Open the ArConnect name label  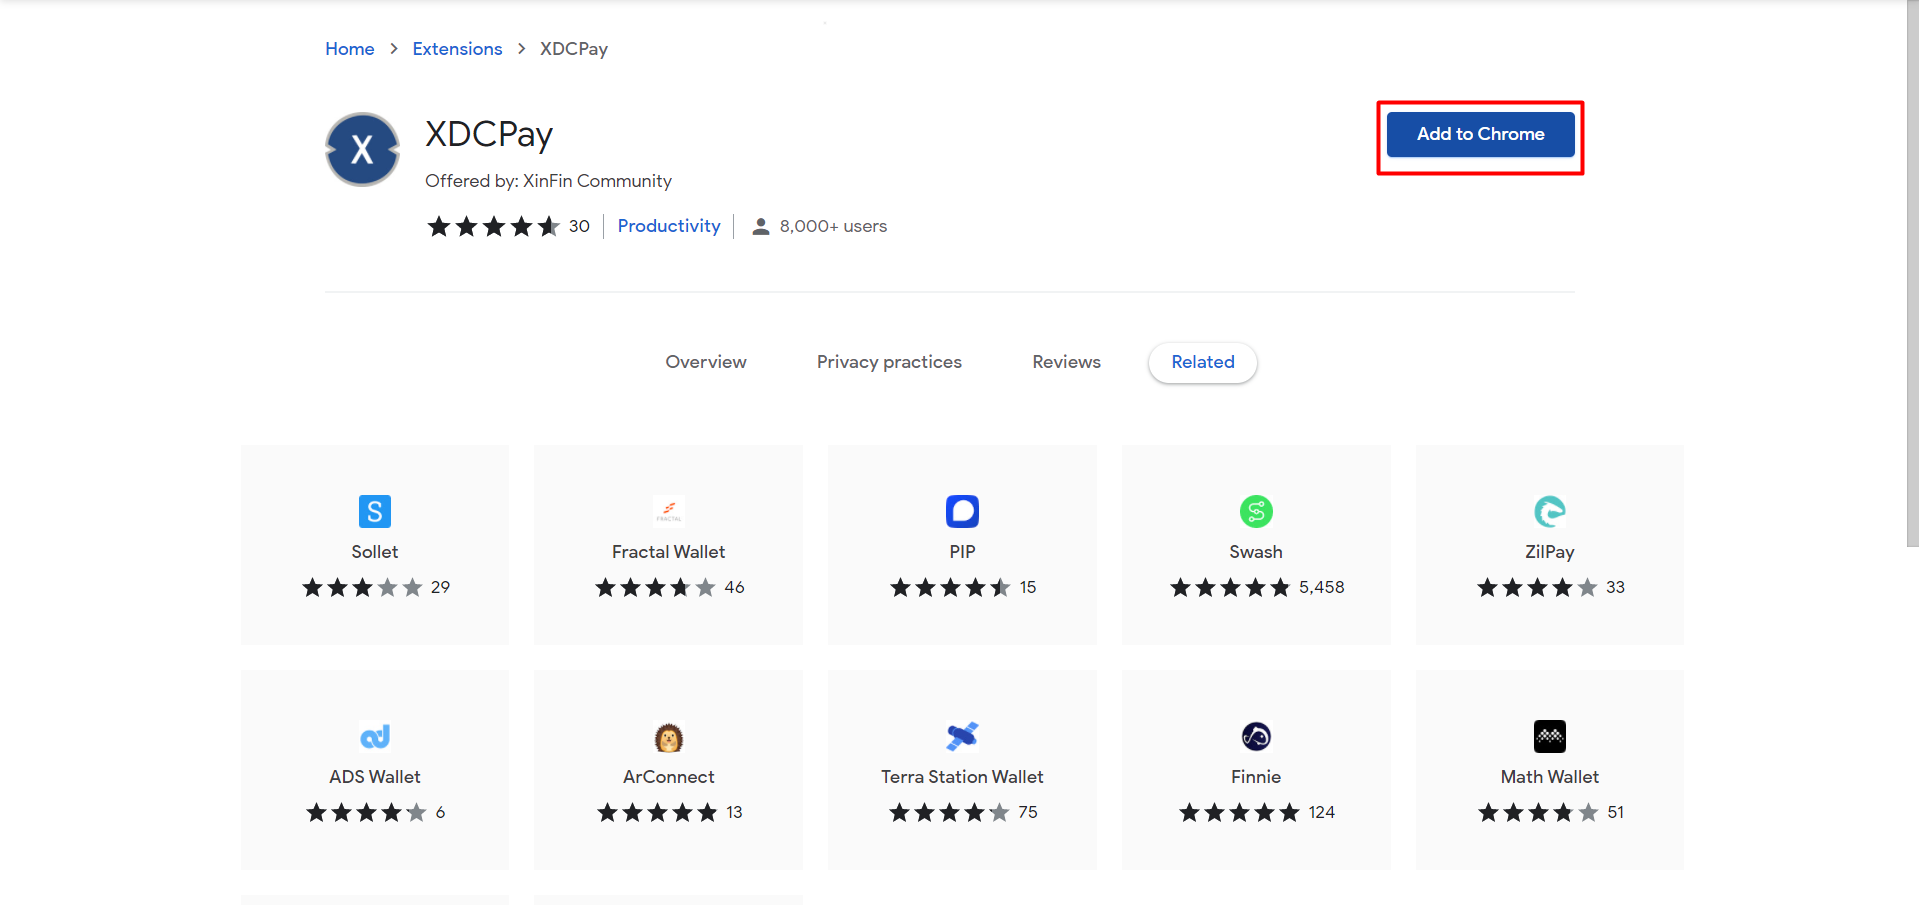[x=668, y=777]
